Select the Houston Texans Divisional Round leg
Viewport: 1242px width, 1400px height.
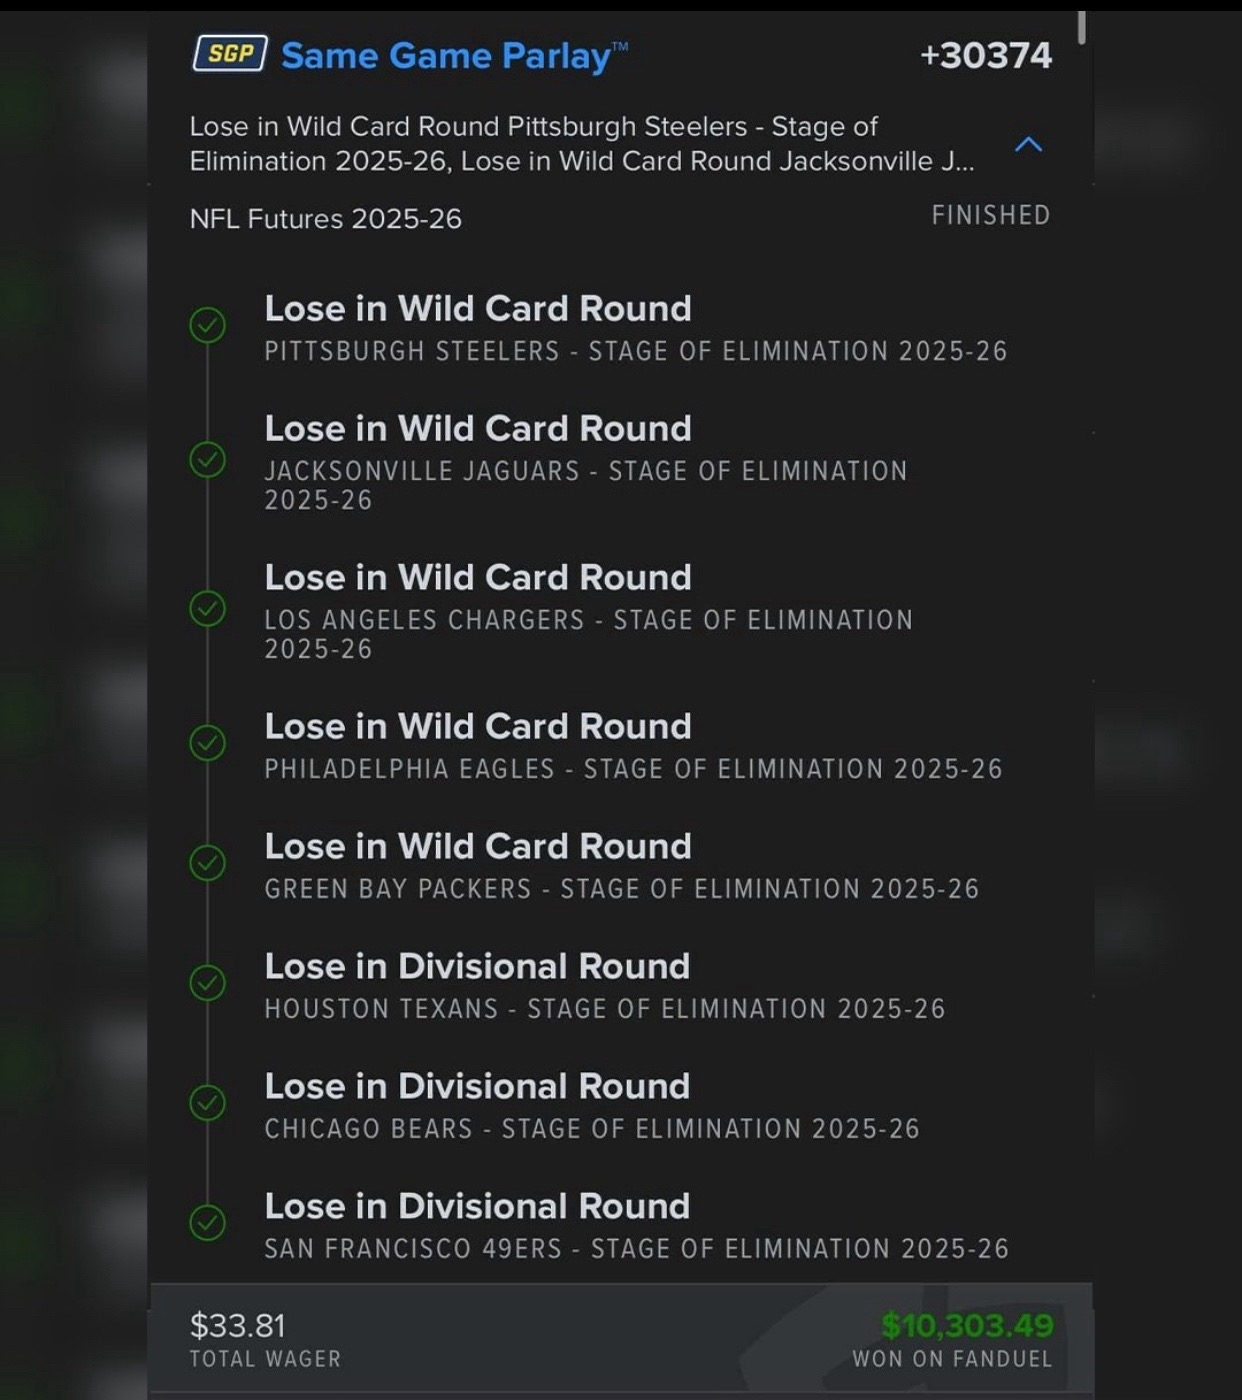604,986
